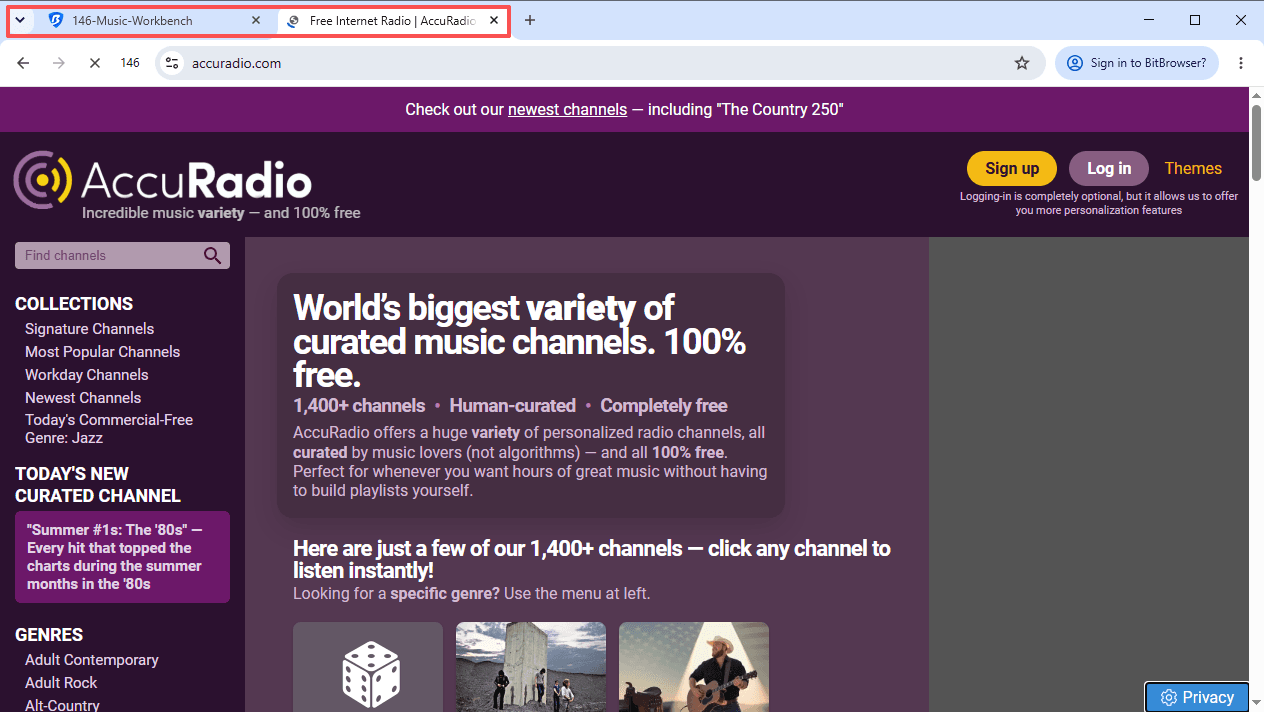Bookmark this page with the star icon
Viewport: 1264px width, 712px height.
[1022, 63]
